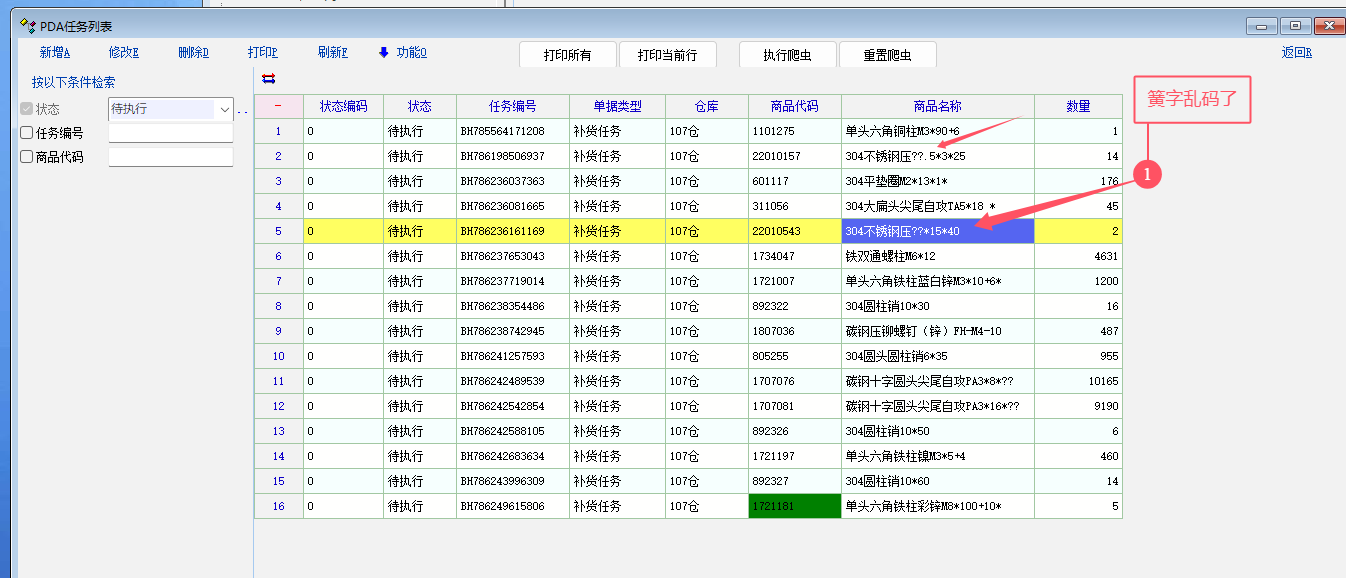Image resolution: width=1346 pixels, height=578 pixels.
Task: Click the ellipsis button beside 状态 dropdown
Action: (x=242, y=110)
